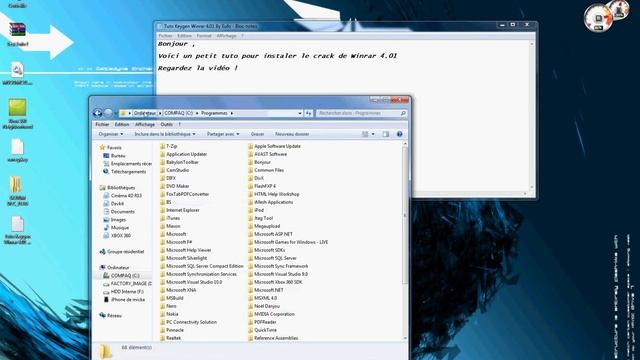The width and height of the screenshot is (640, 360).
Task: Open the Partager avec dropdown
Action: click(x=223, y=134)
